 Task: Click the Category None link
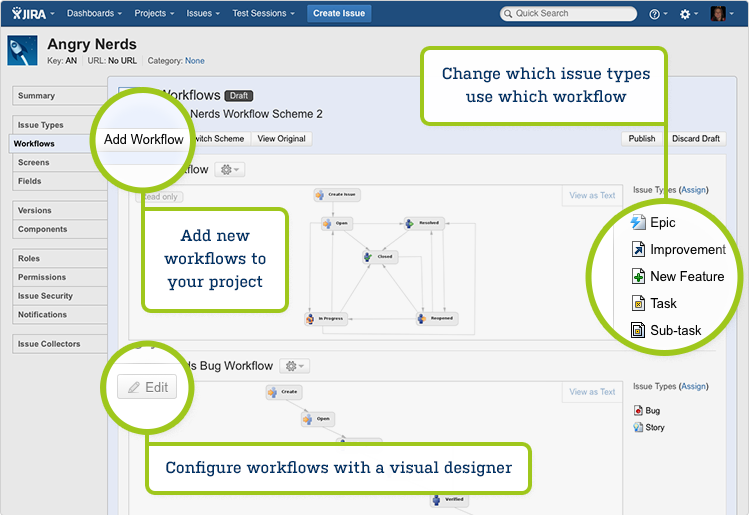point(195,61)
